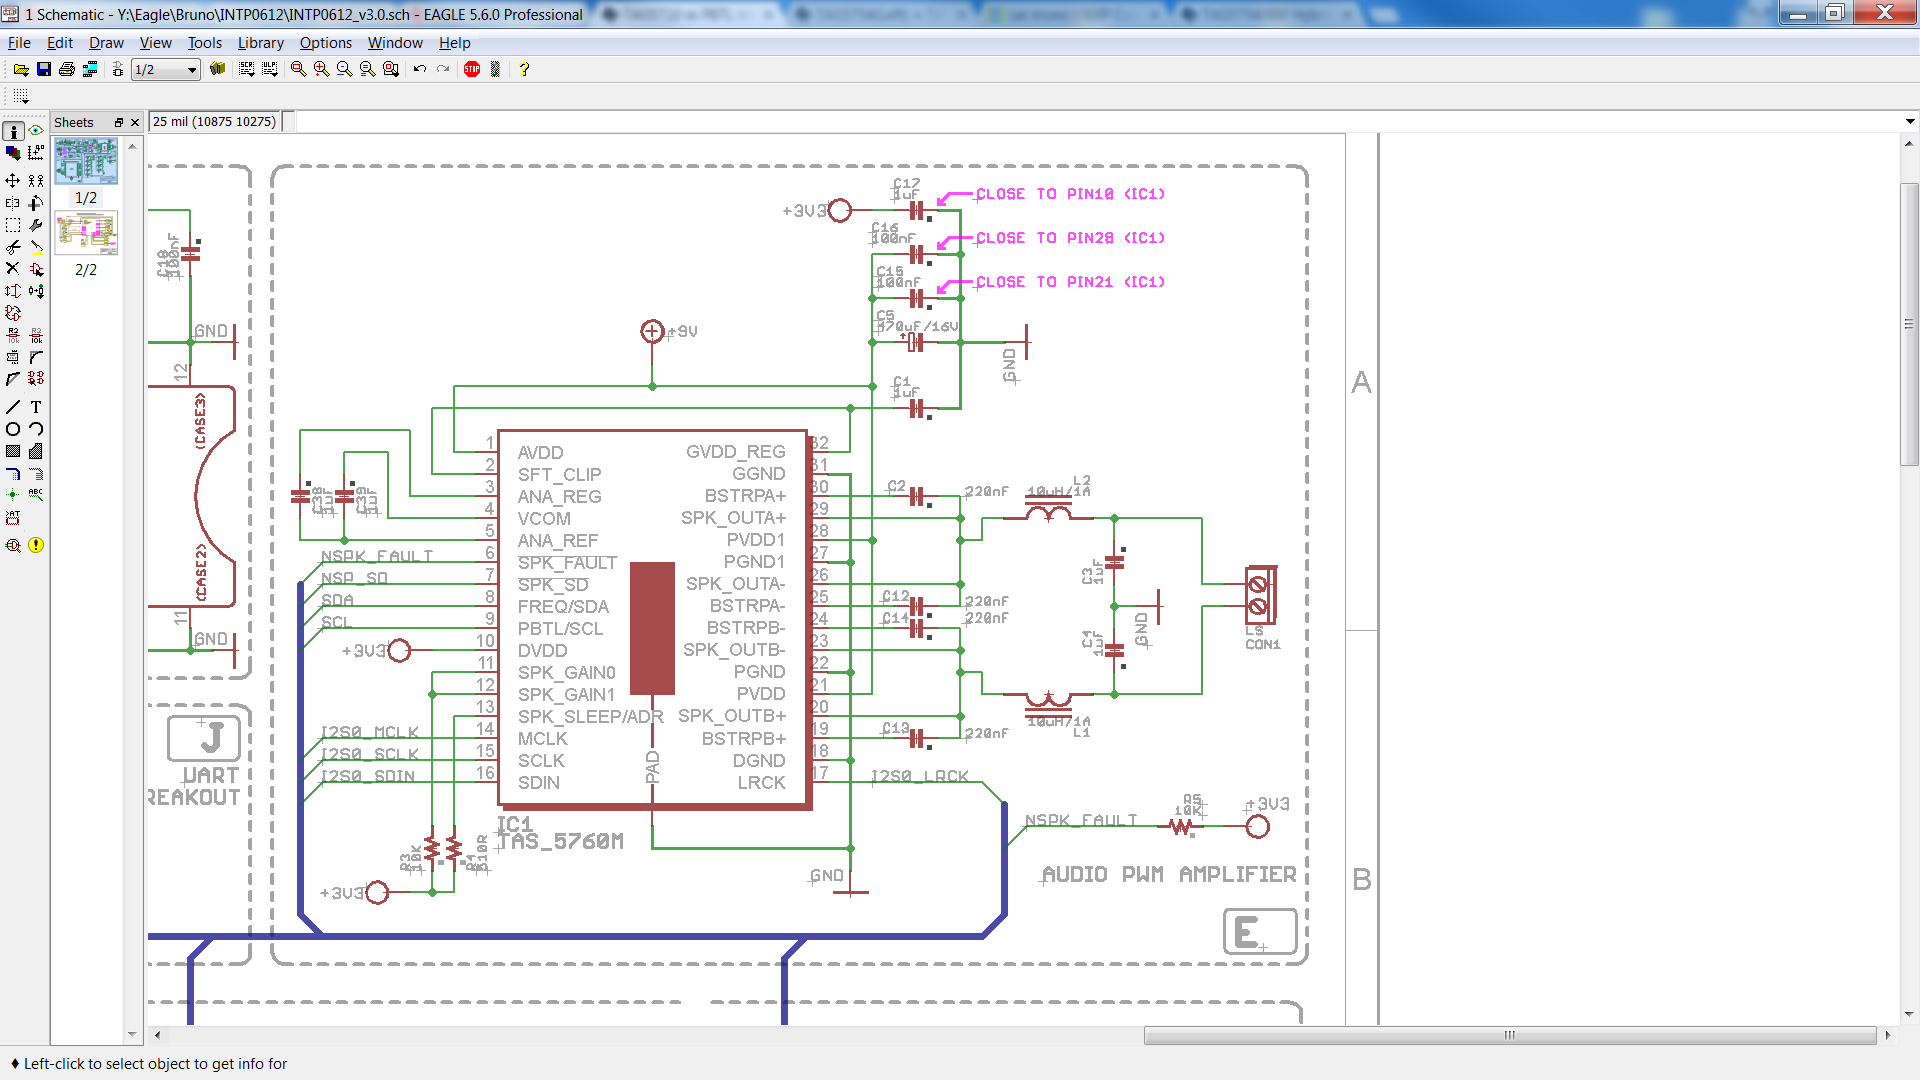Image resolution: width=1920 pixels, height=1080 pixels.
Task: Click the Undo button
Action: (x=420, y=69)
